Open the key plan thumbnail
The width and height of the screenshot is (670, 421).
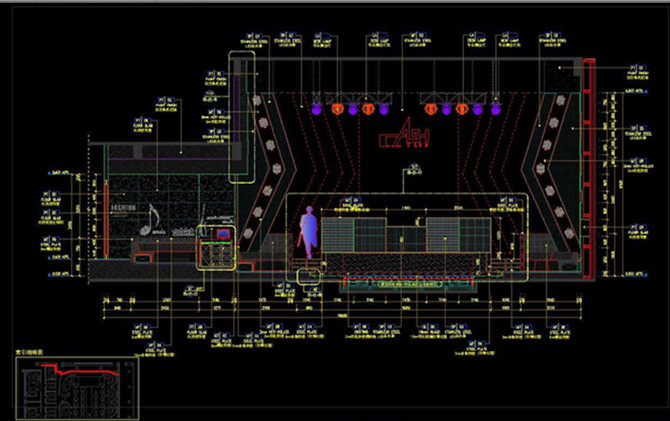pos(77,388)
